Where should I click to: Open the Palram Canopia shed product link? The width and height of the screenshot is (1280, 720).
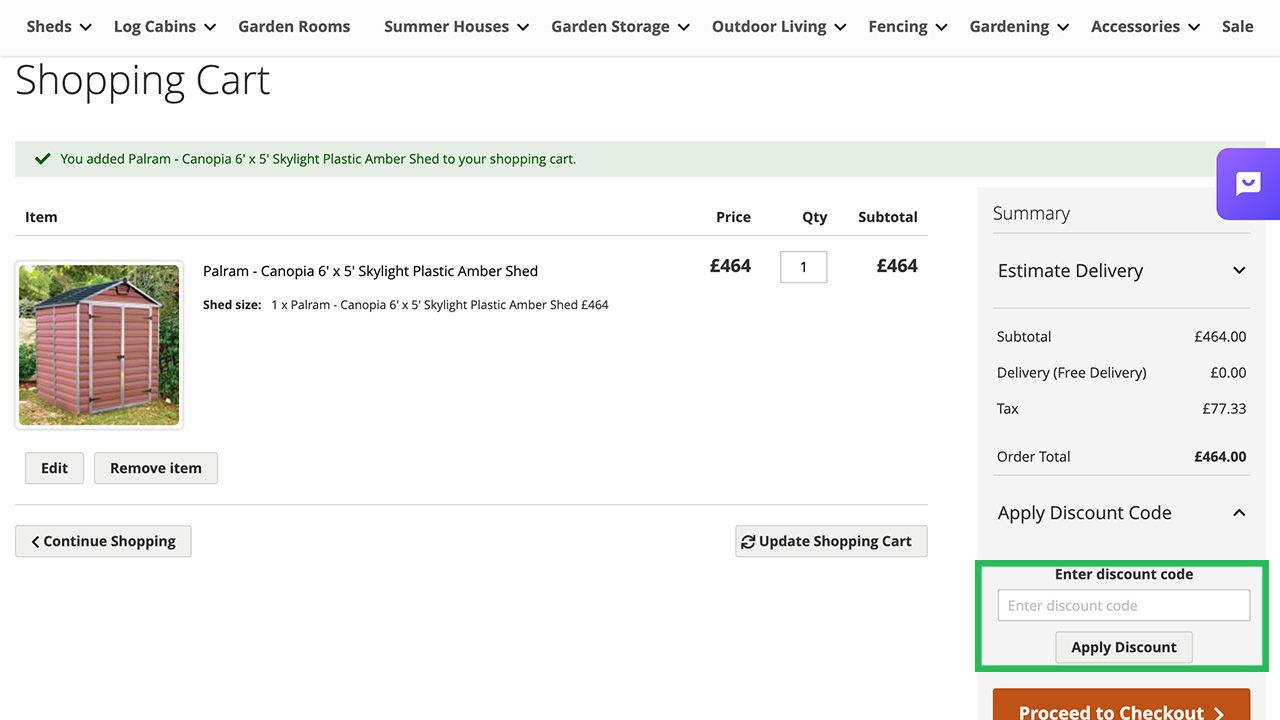pos(370,271)
